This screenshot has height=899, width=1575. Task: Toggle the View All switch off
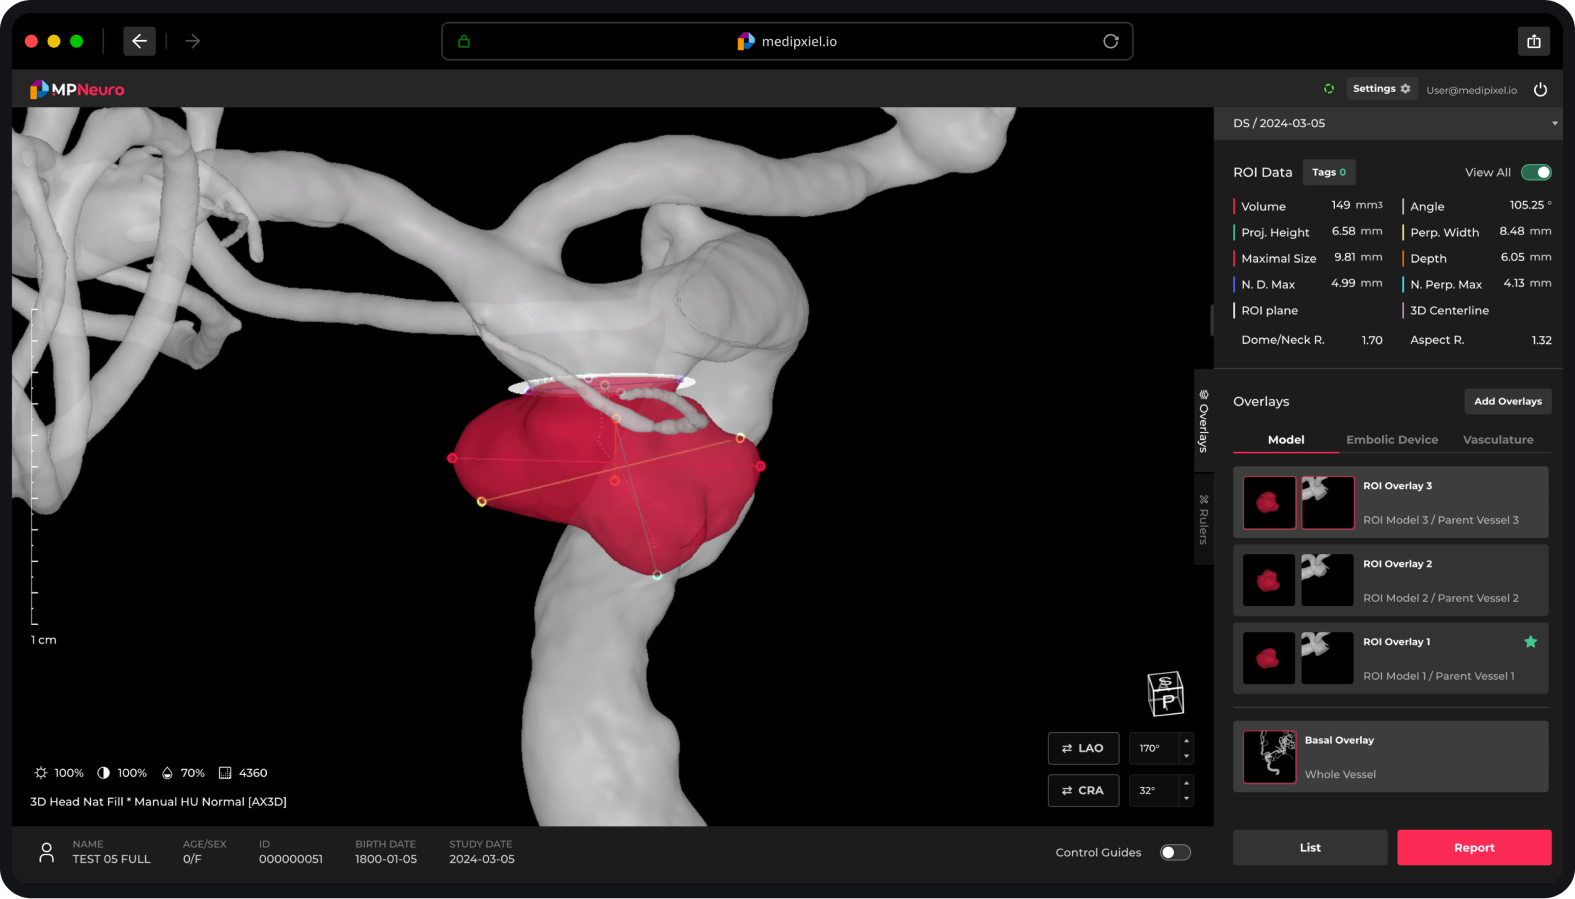click(1535, 172)
